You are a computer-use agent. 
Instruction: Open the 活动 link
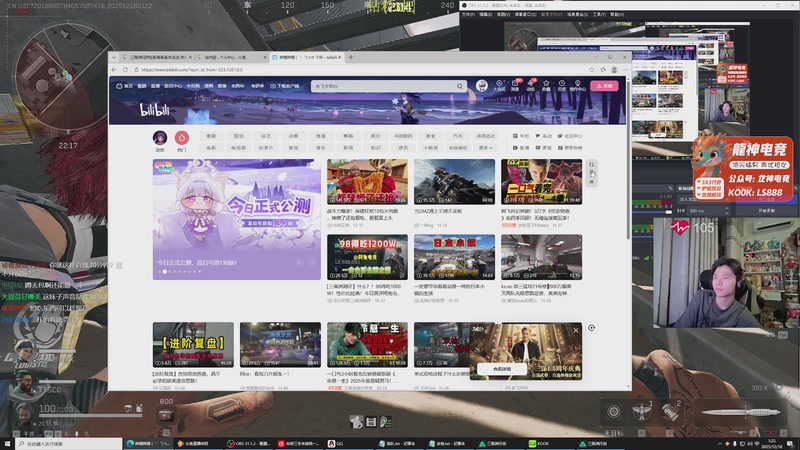pos(544,136)
